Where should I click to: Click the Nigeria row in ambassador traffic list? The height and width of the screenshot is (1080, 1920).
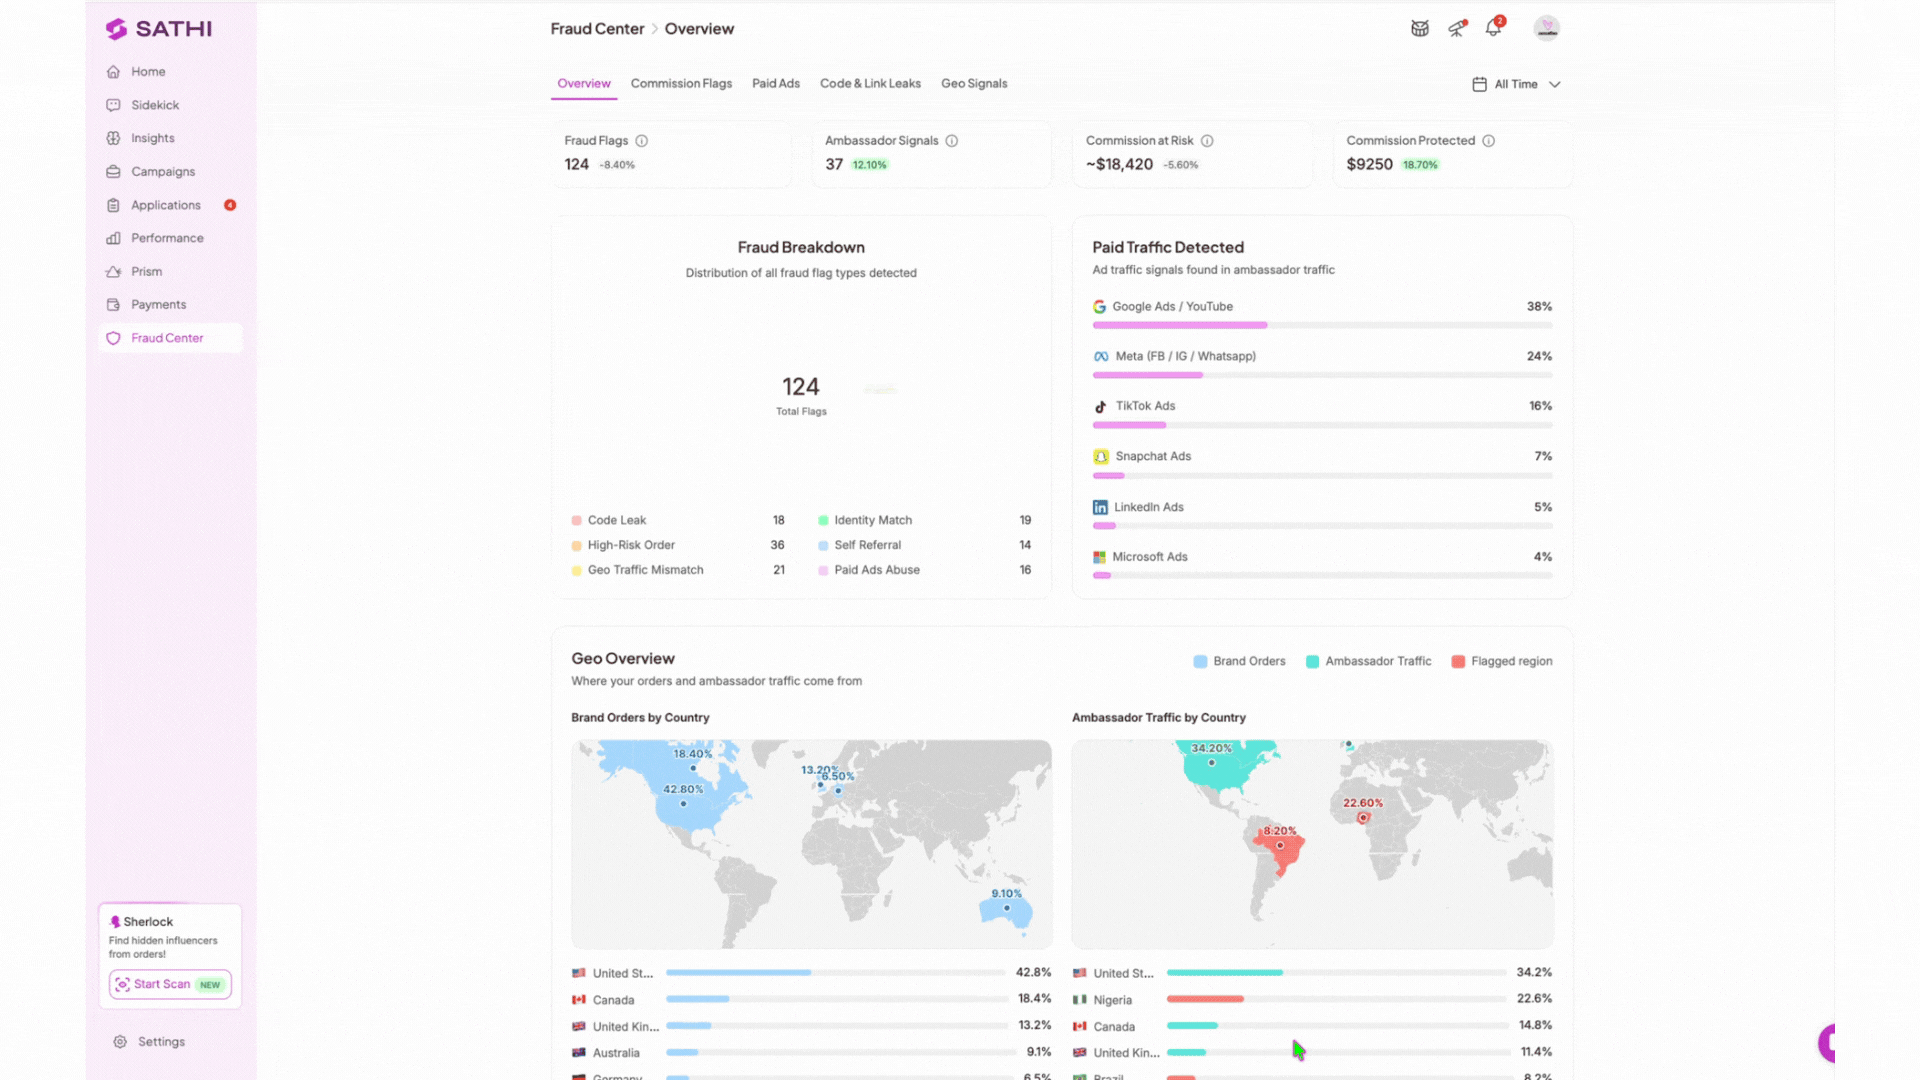pyautogui.click(x=1312, y=1000)
